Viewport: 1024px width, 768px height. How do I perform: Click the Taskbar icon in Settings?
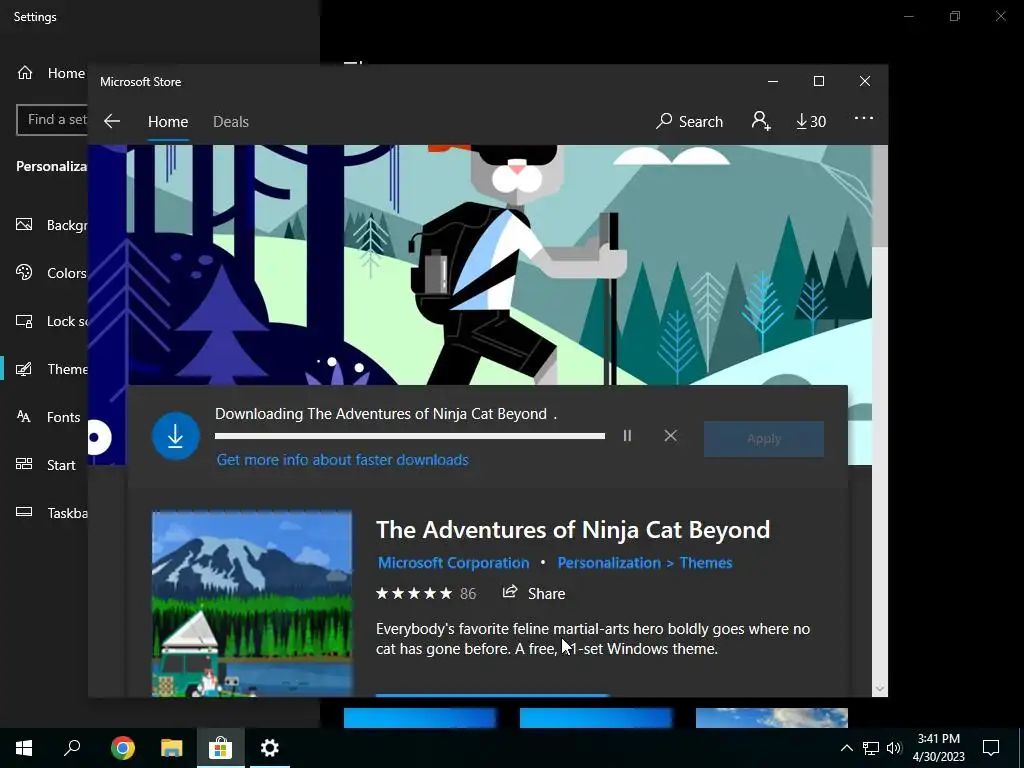coord(24,512)
